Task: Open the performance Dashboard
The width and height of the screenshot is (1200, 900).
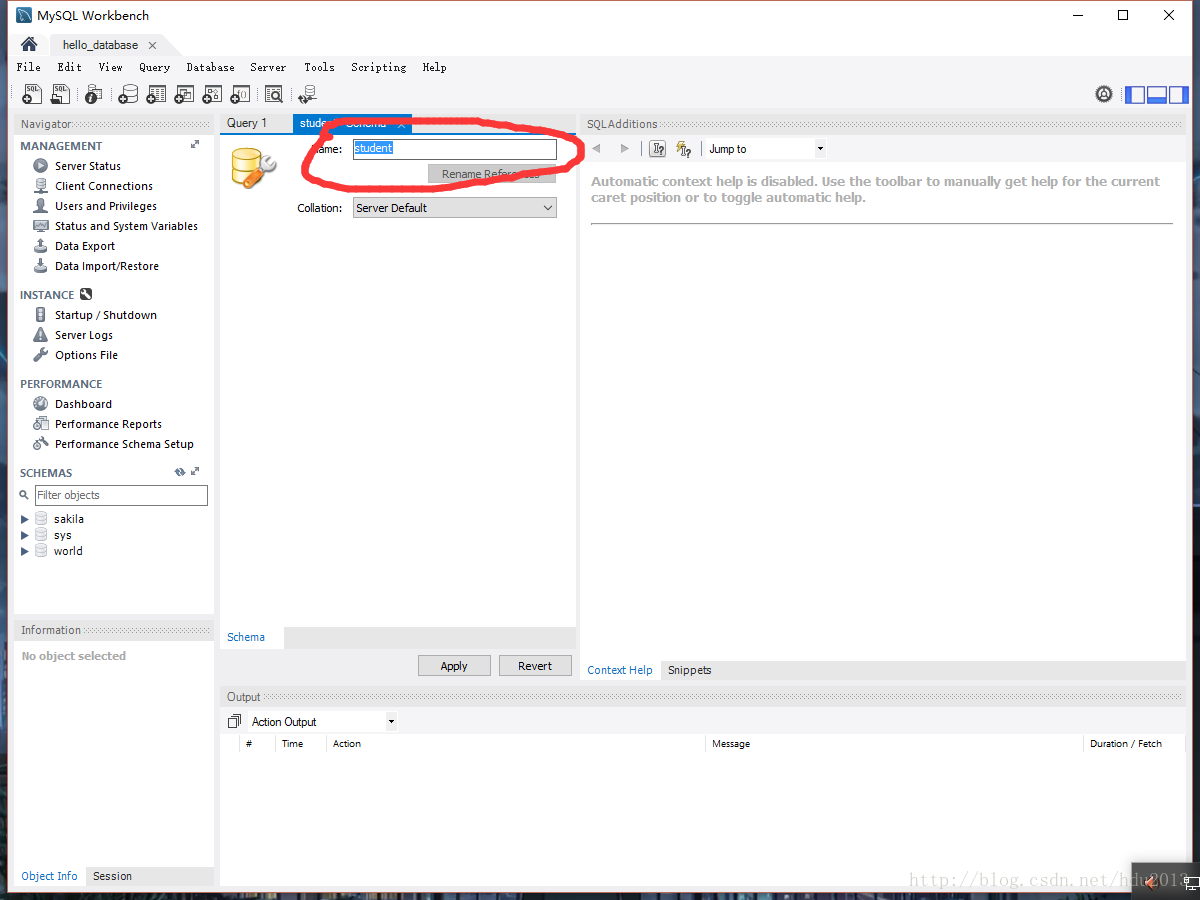Action: 83,404
